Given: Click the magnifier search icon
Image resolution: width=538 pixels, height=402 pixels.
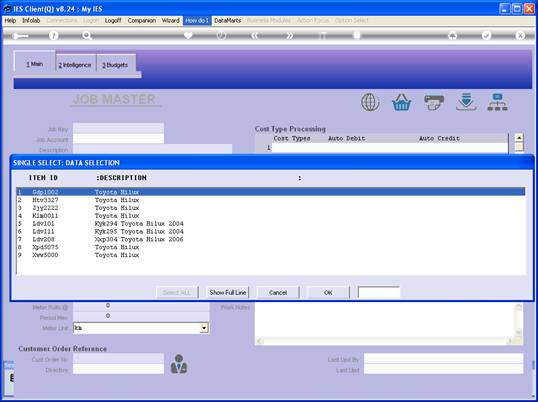Looking at the screenshot, I should pos(87,35).
